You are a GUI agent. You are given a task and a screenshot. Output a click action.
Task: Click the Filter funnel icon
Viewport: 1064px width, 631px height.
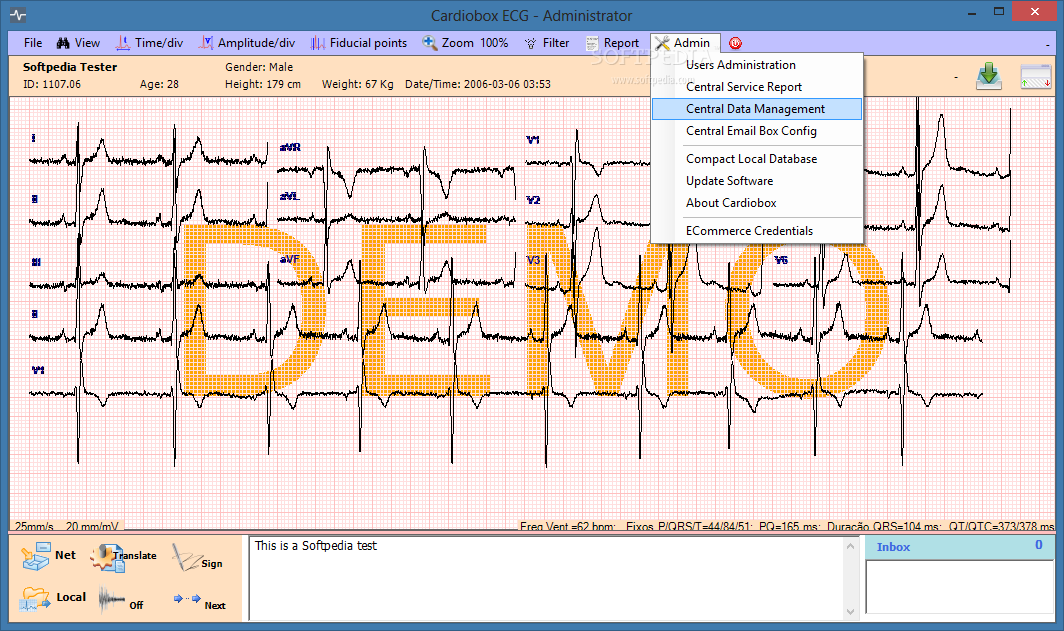[x=530, y=43]
